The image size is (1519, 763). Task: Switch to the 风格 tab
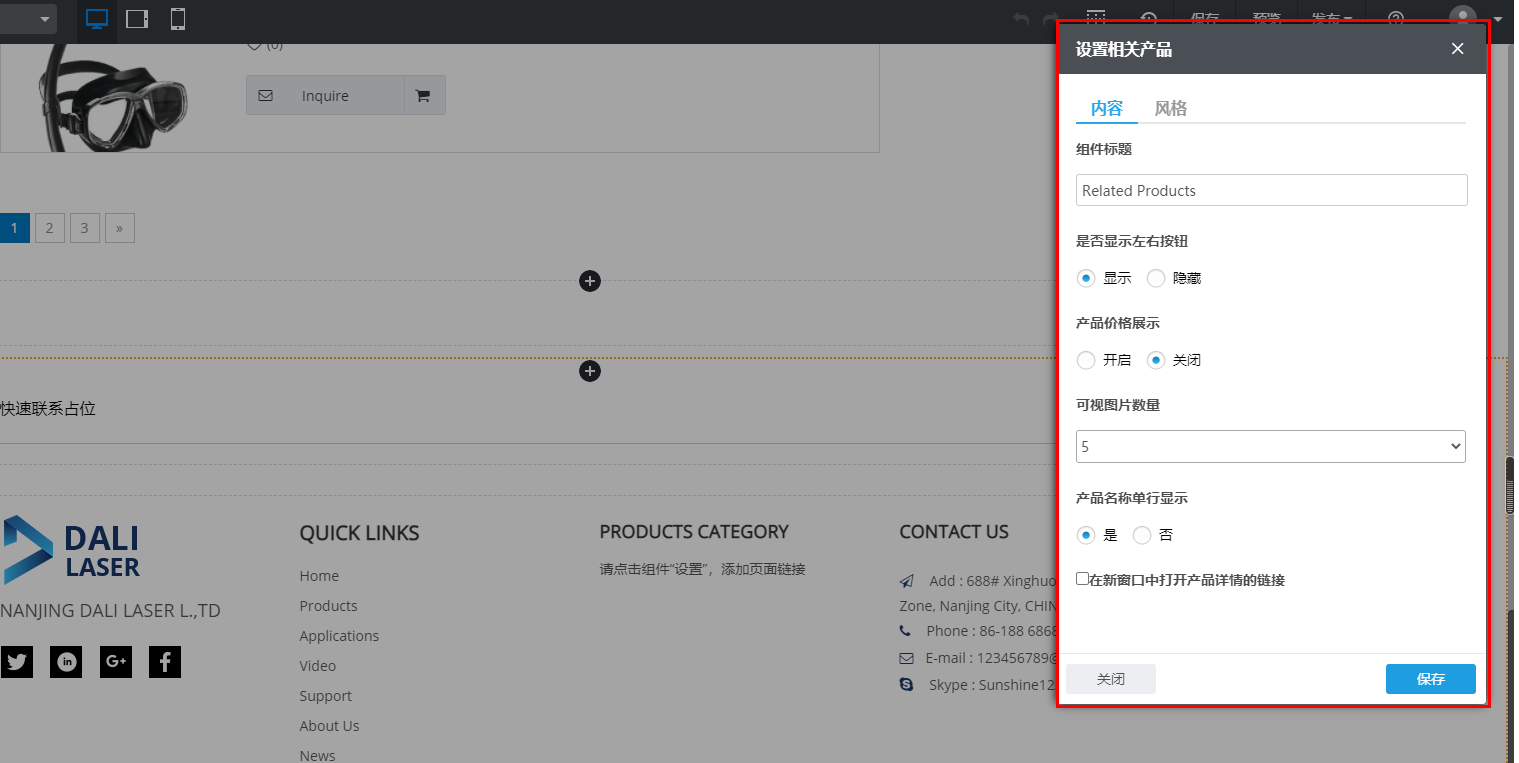pyautogui.click(x=1170, y=108)
